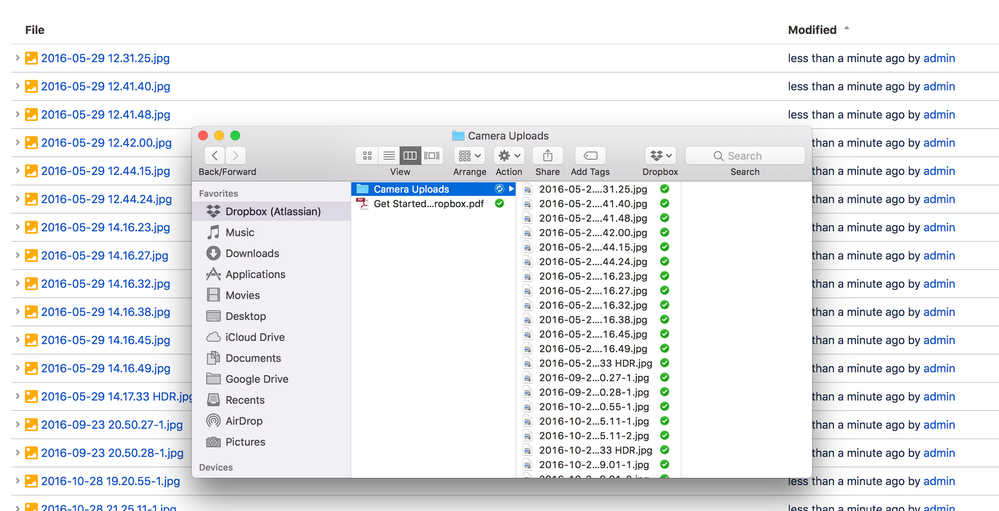Go forward in Finder navigation
999x511 pixels.
(x=236, y=155)
